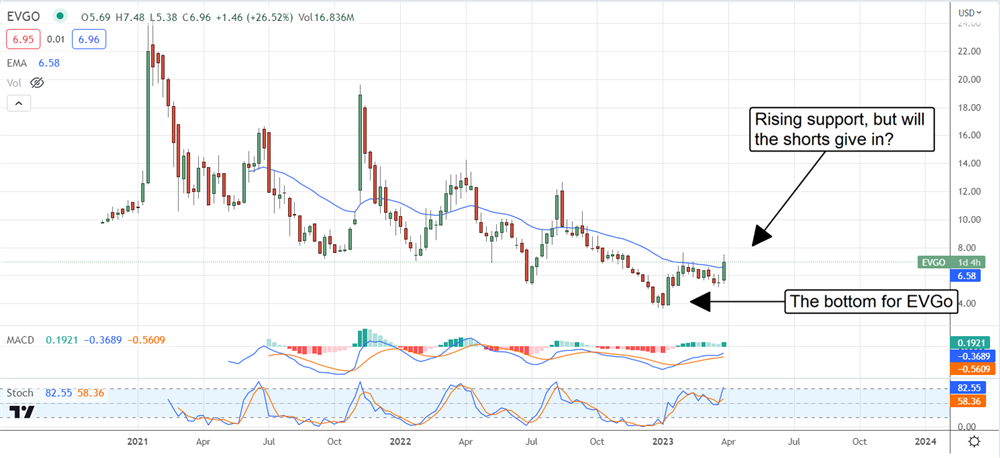Click the 2023 label on time axis
Viewport: 1000px width, 458px height.
tap(663, 441)
